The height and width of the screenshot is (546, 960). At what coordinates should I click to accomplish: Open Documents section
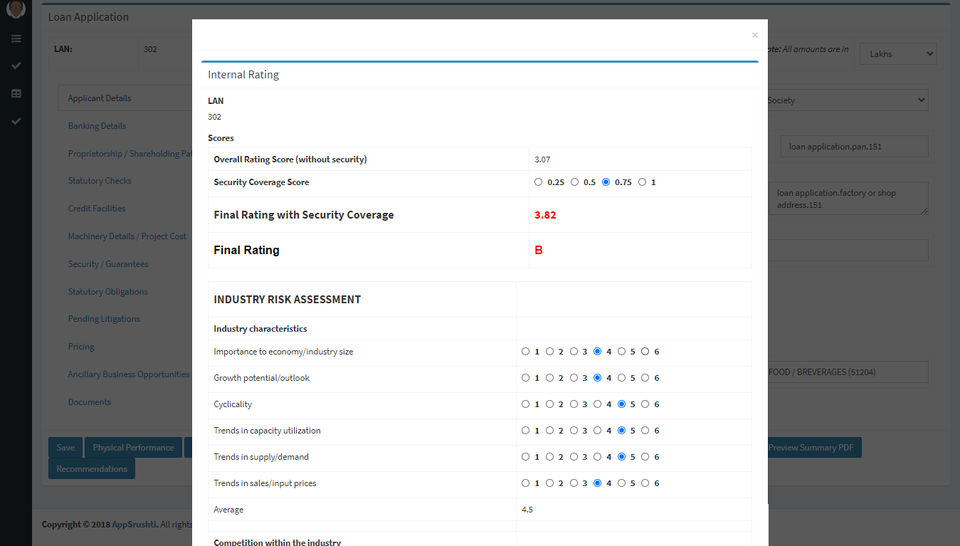click(89, 402)
